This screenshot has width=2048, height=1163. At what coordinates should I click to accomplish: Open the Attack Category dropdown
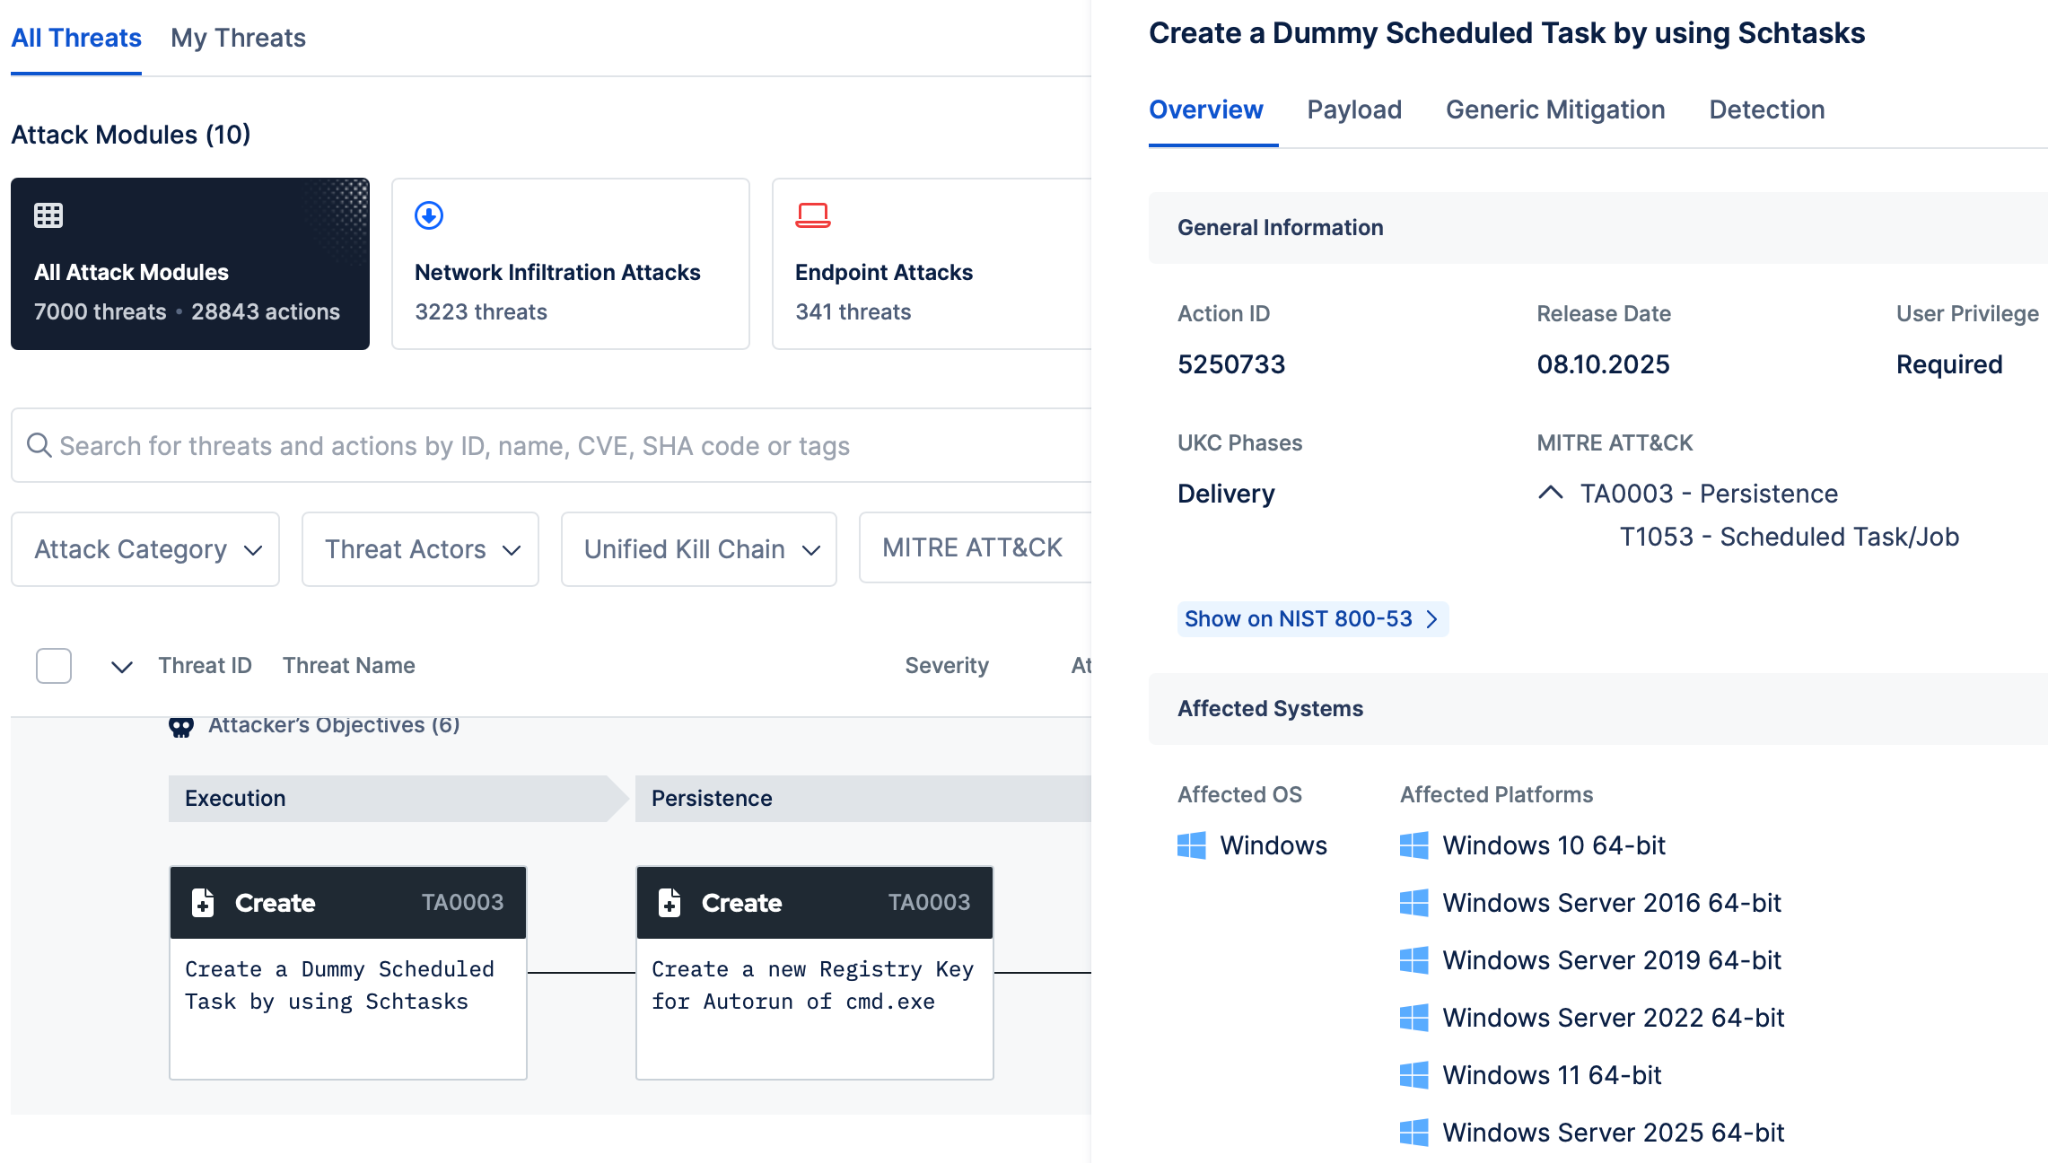pos(145,548)
